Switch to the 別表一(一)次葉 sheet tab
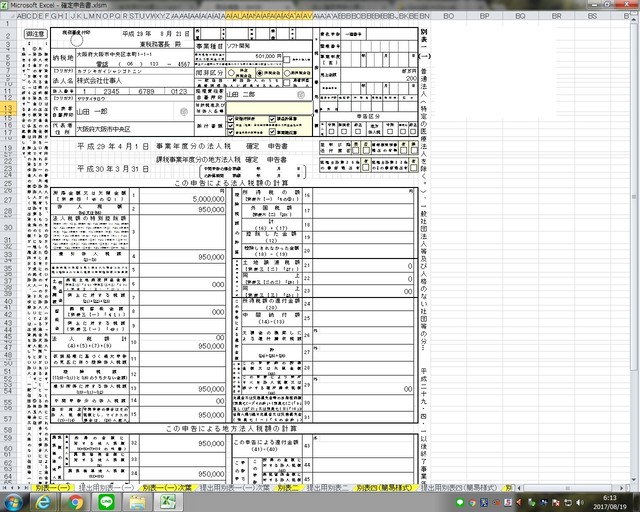The height and width of the screenshot is (512, 640). pos(167,488)
